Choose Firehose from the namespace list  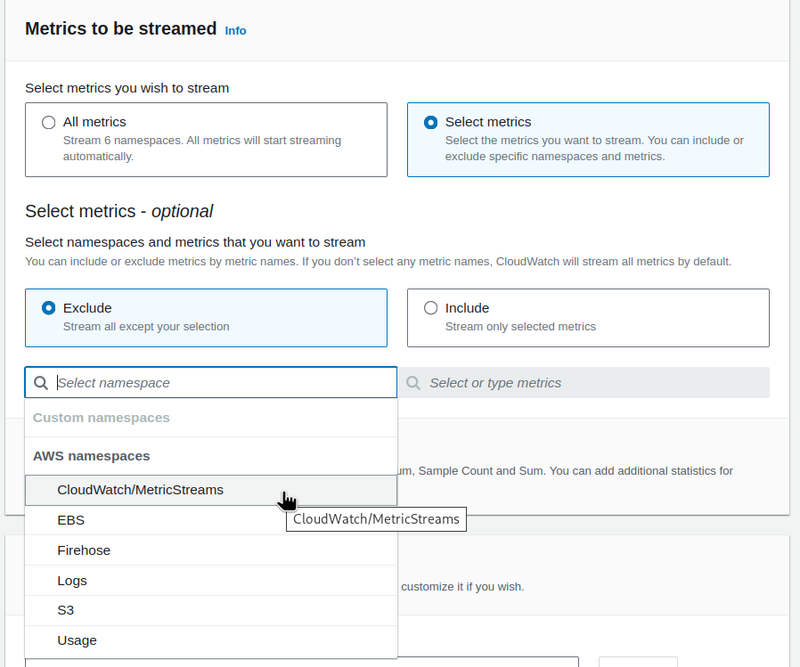point(211,550)
